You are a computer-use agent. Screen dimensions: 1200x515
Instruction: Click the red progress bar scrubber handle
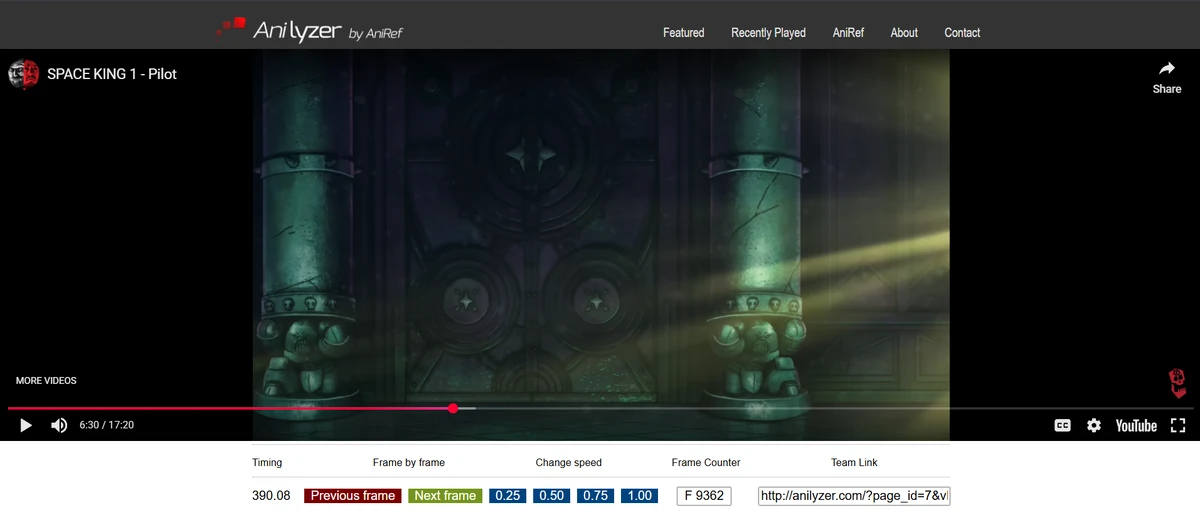[453, 408]
